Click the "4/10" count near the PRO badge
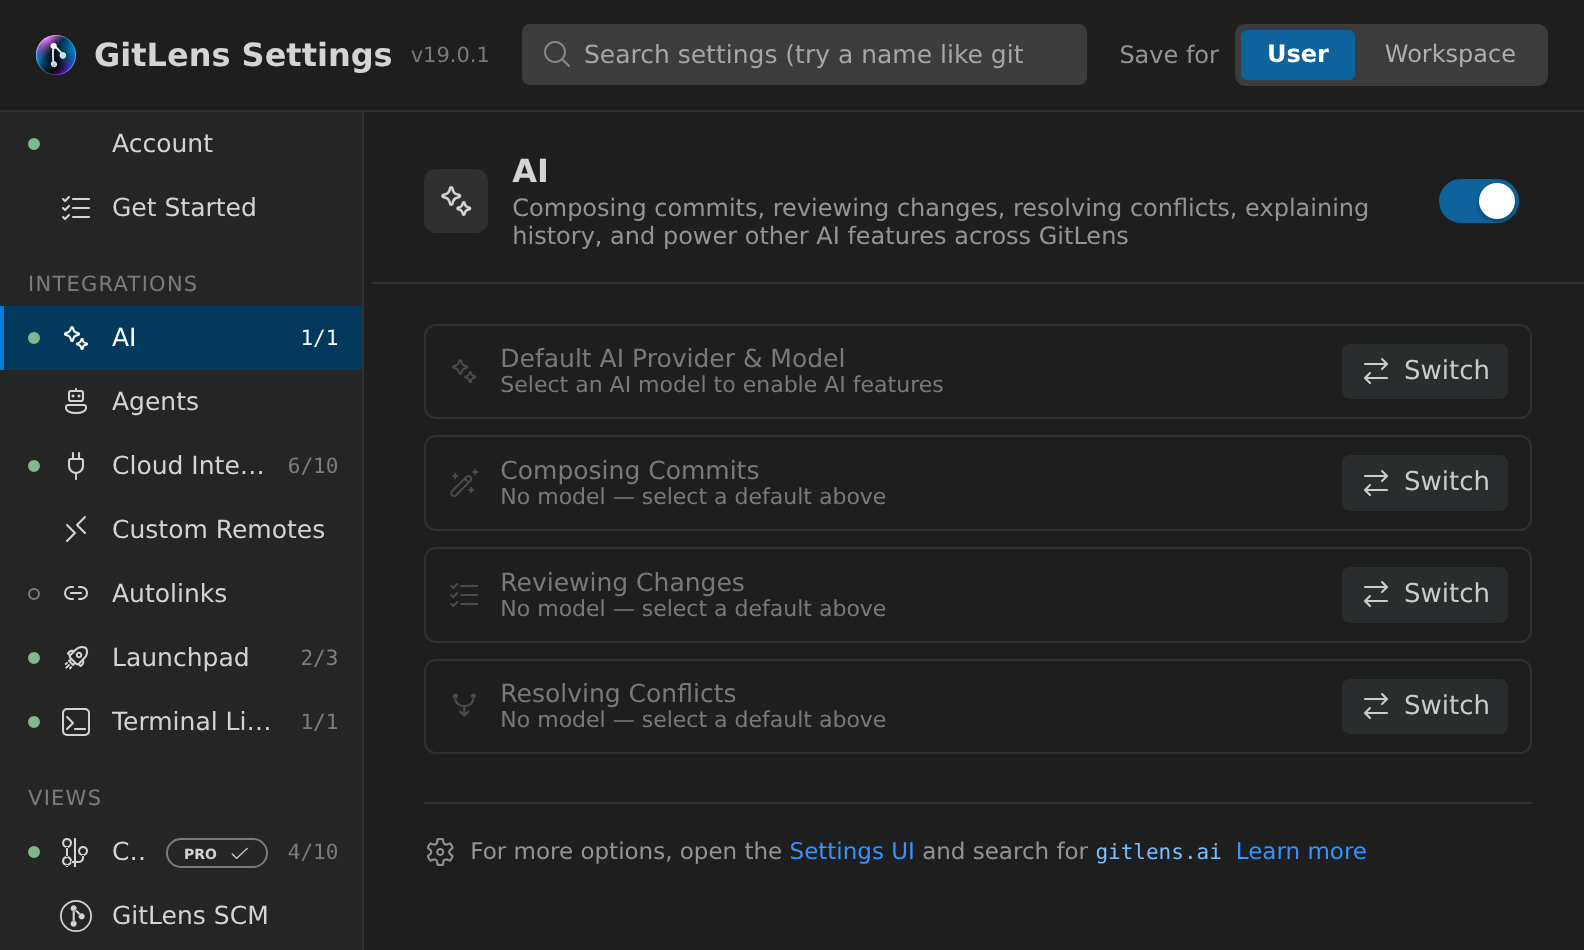The height and width of the screenshot is (950, 1584). click(x=313, y=852)
